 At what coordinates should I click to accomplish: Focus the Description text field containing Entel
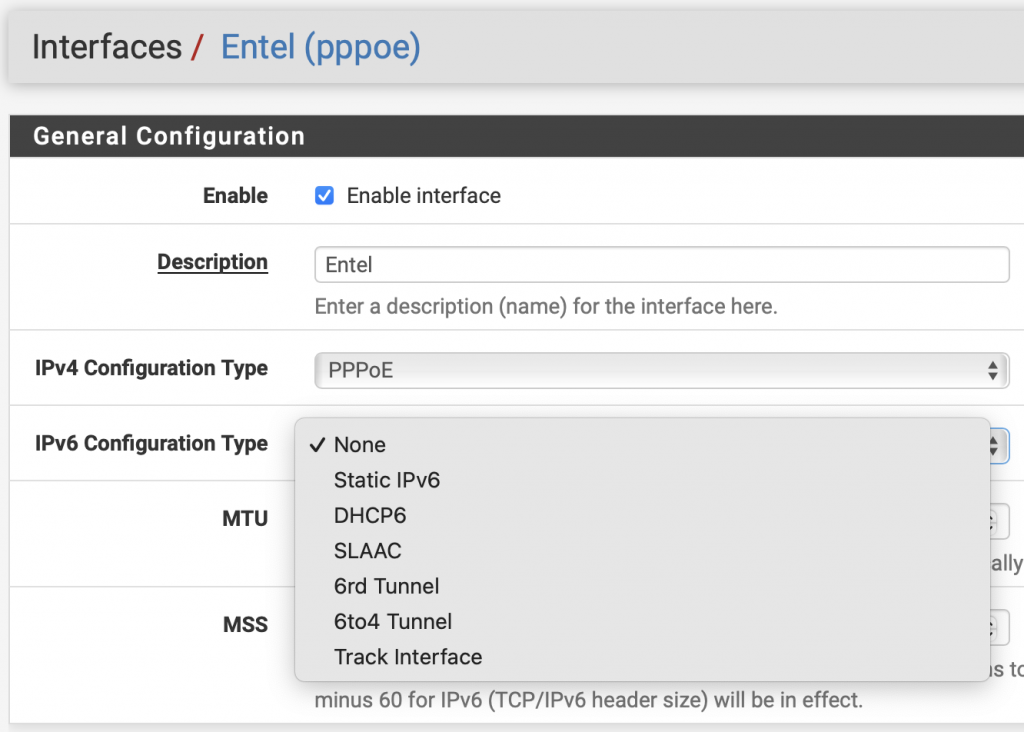[x=661, y=265]
